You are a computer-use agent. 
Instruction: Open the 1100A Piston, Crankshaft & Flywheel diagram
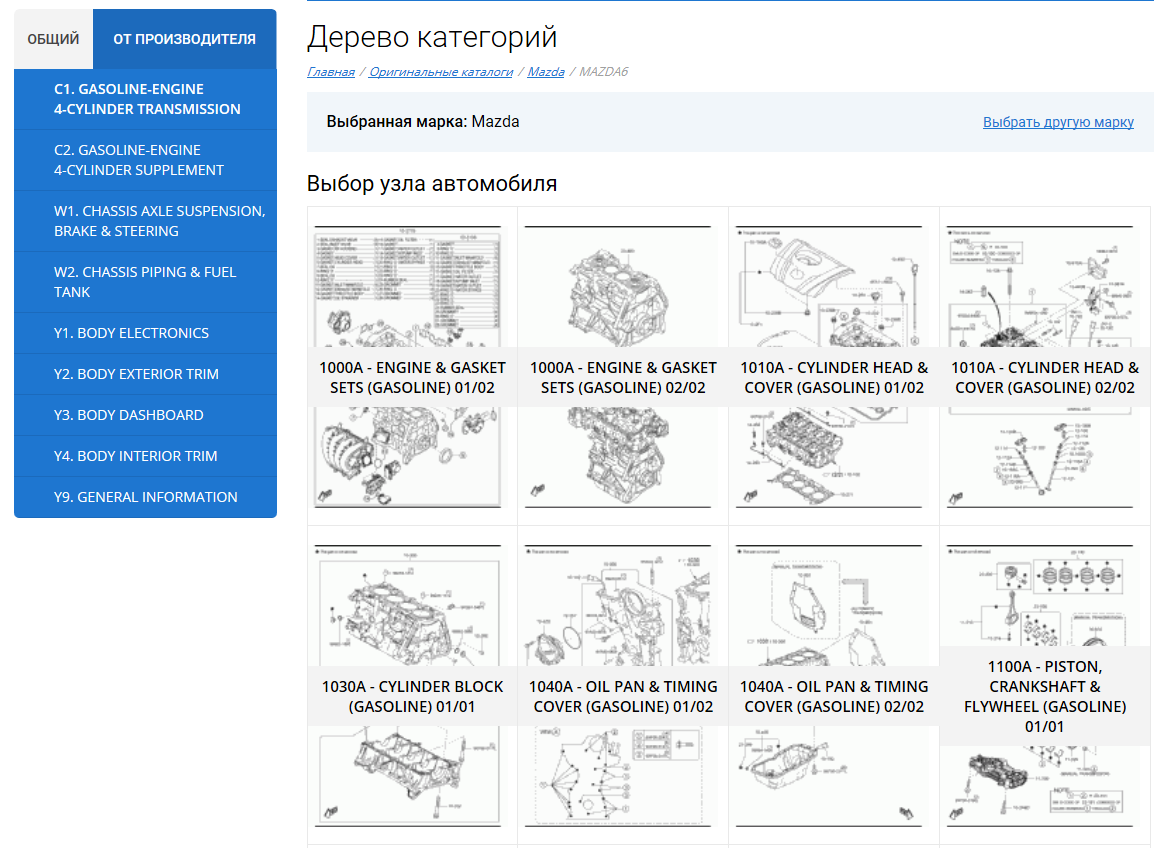[1045, 686]
